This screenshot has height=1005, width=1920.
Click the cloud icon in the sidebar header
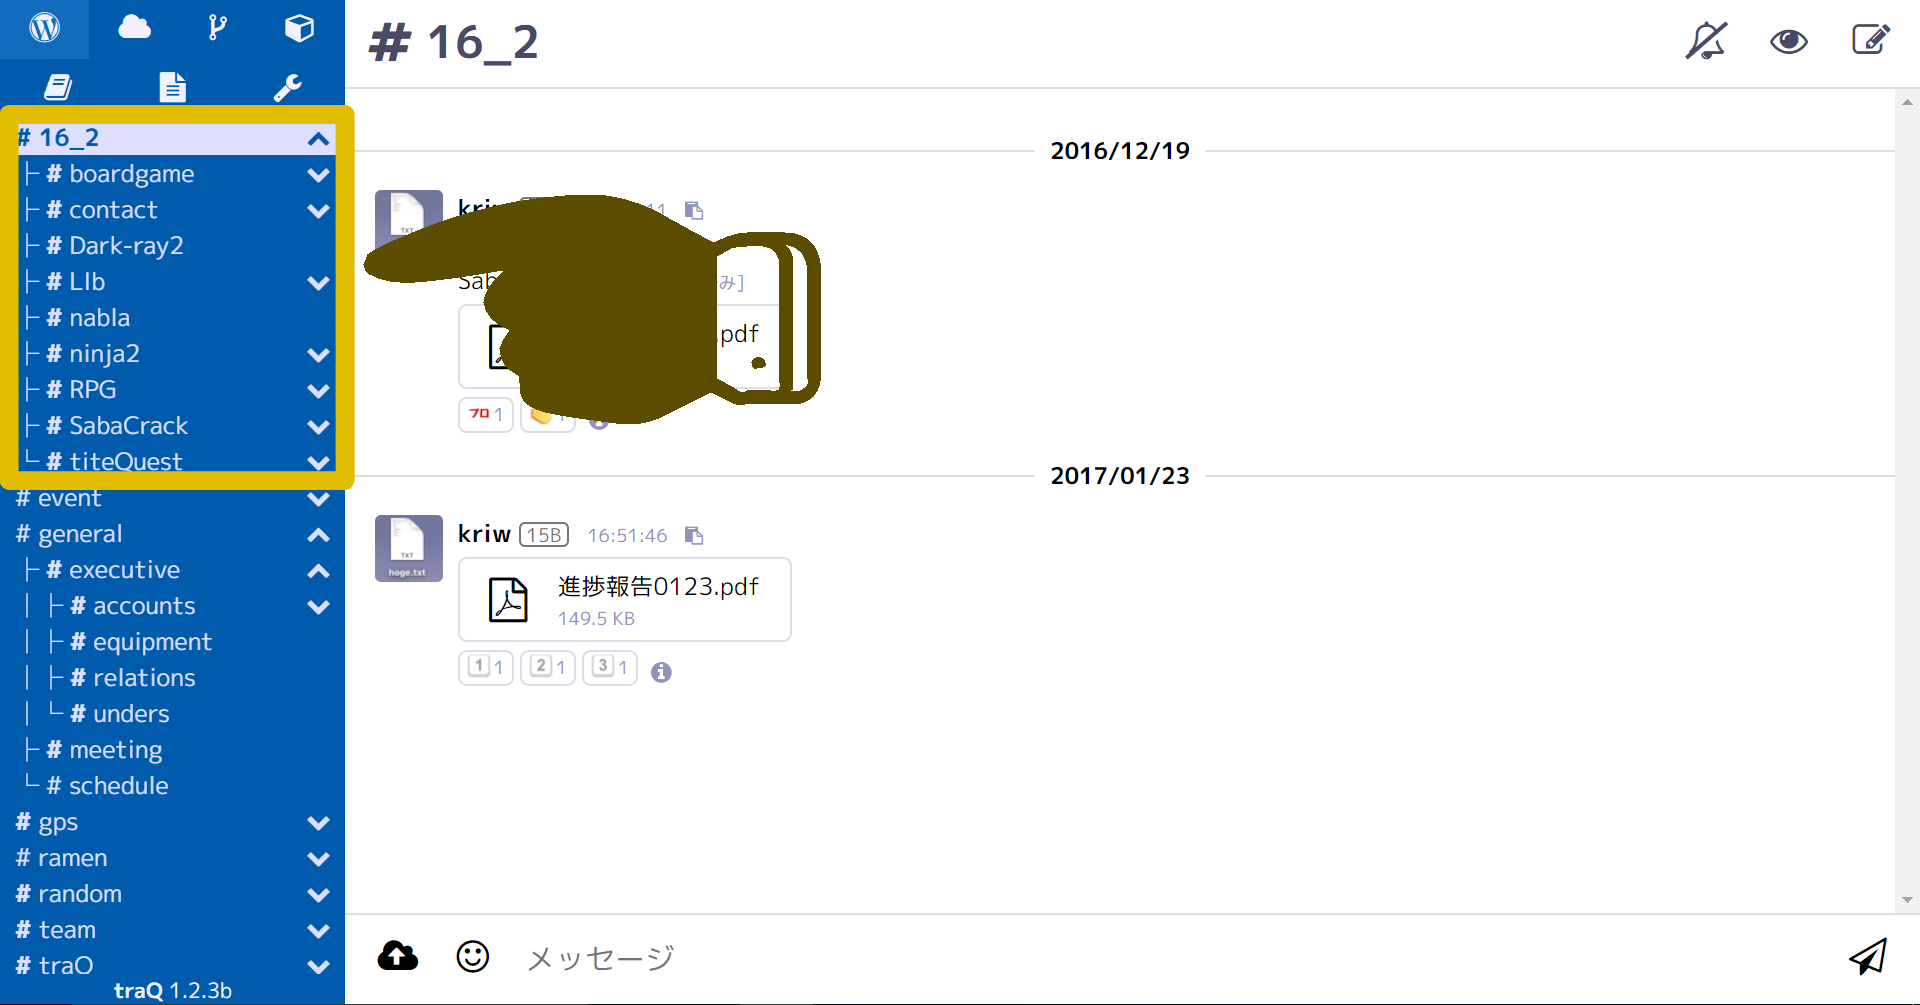134,27
